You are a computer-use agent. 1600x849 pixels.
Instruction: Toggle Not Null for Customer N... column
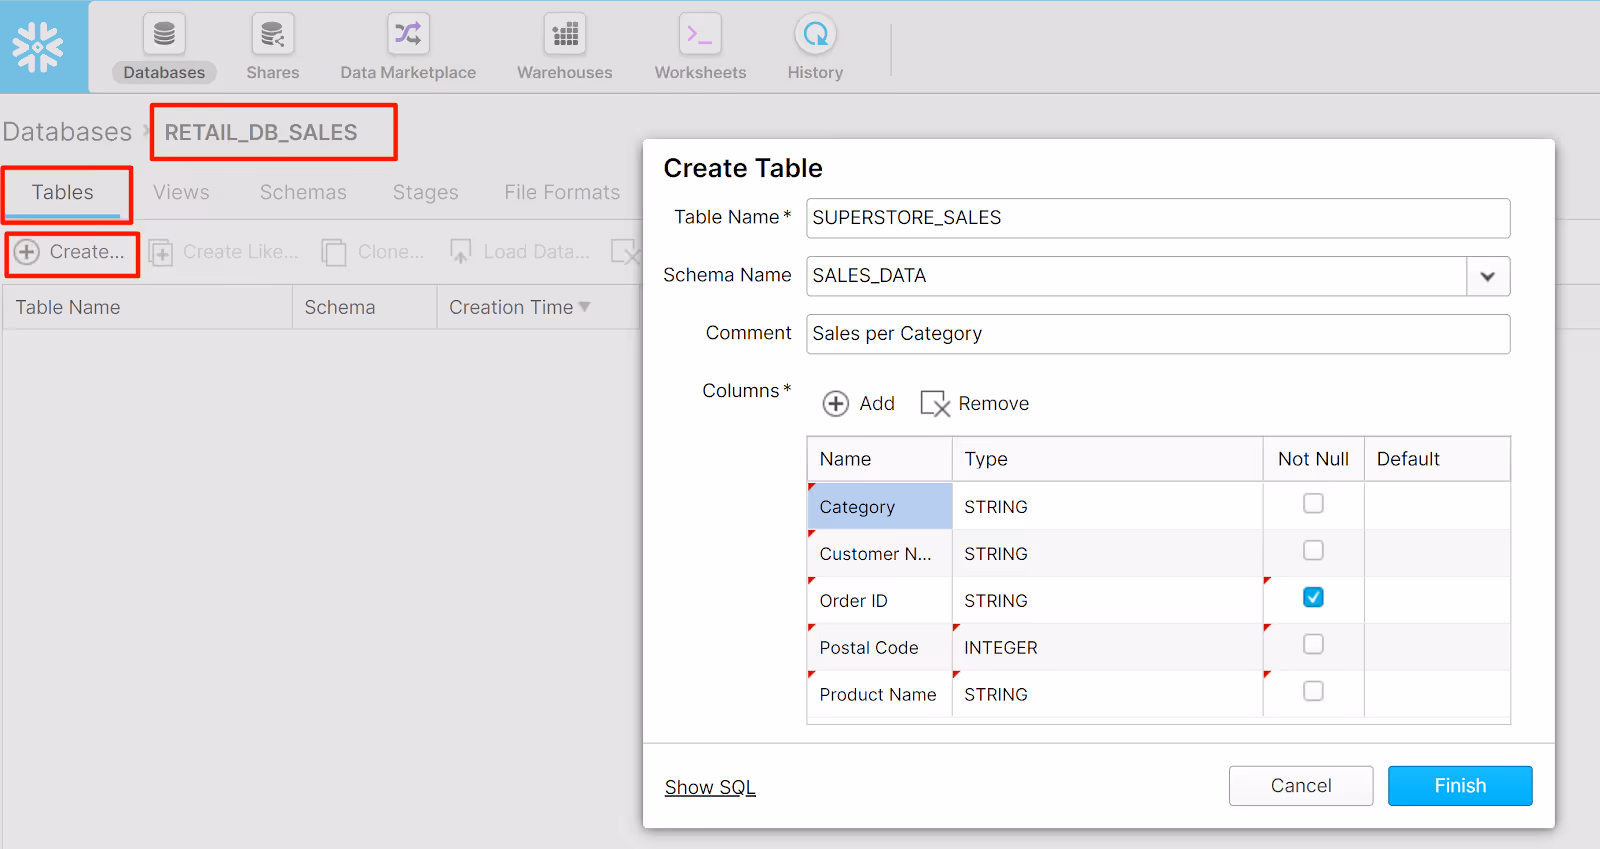pyautogui.click(x=1313, y=550)
